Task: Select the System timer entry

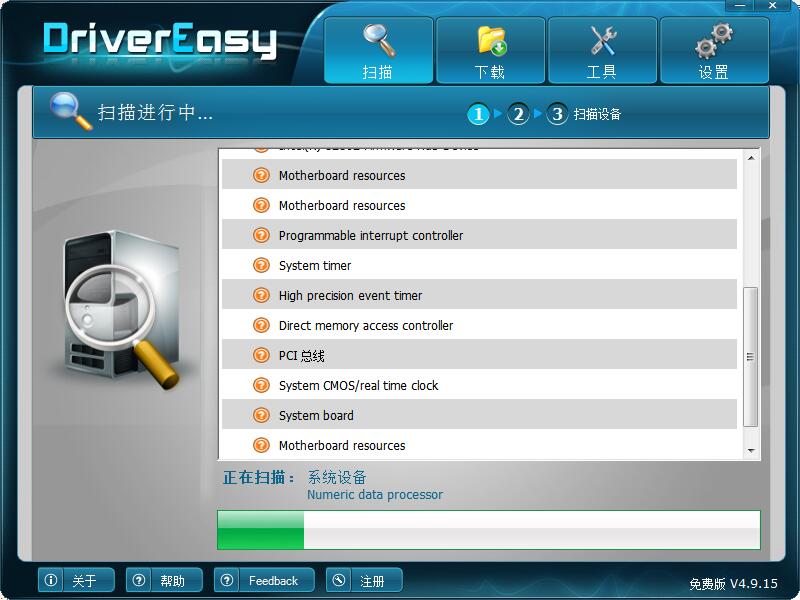Action: [x=479, y=265]
